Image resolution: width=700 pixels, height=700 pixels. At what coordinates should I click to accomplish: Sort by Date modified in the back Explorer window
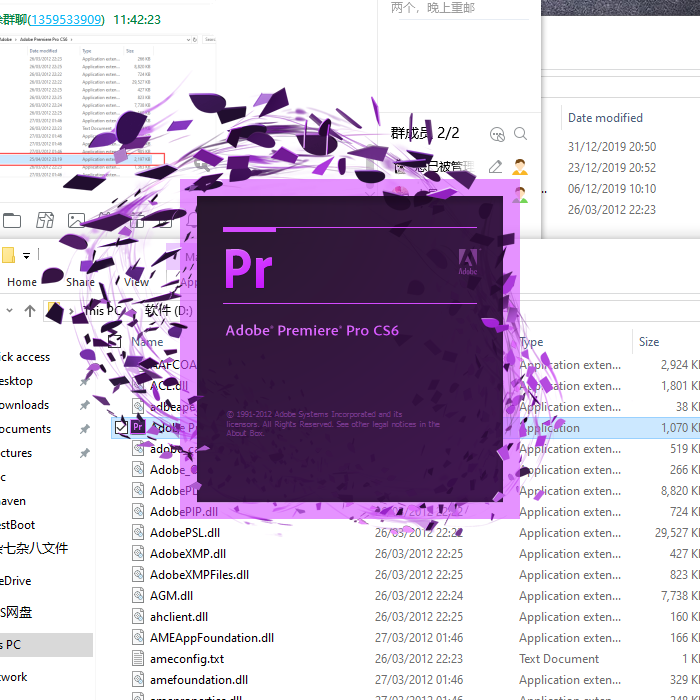pyautogui.click(x=605, y=118)
